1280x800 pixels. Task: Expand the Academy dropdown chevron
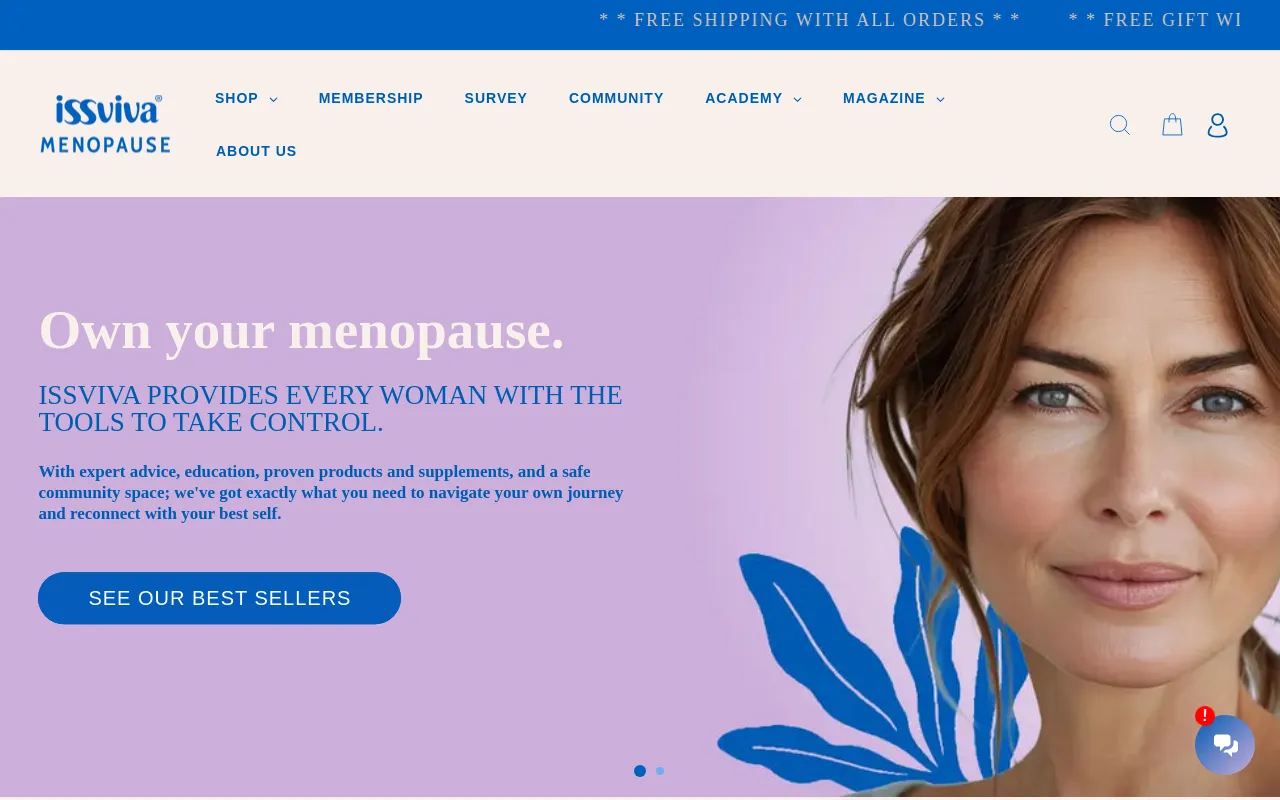(x=797, y=99)
